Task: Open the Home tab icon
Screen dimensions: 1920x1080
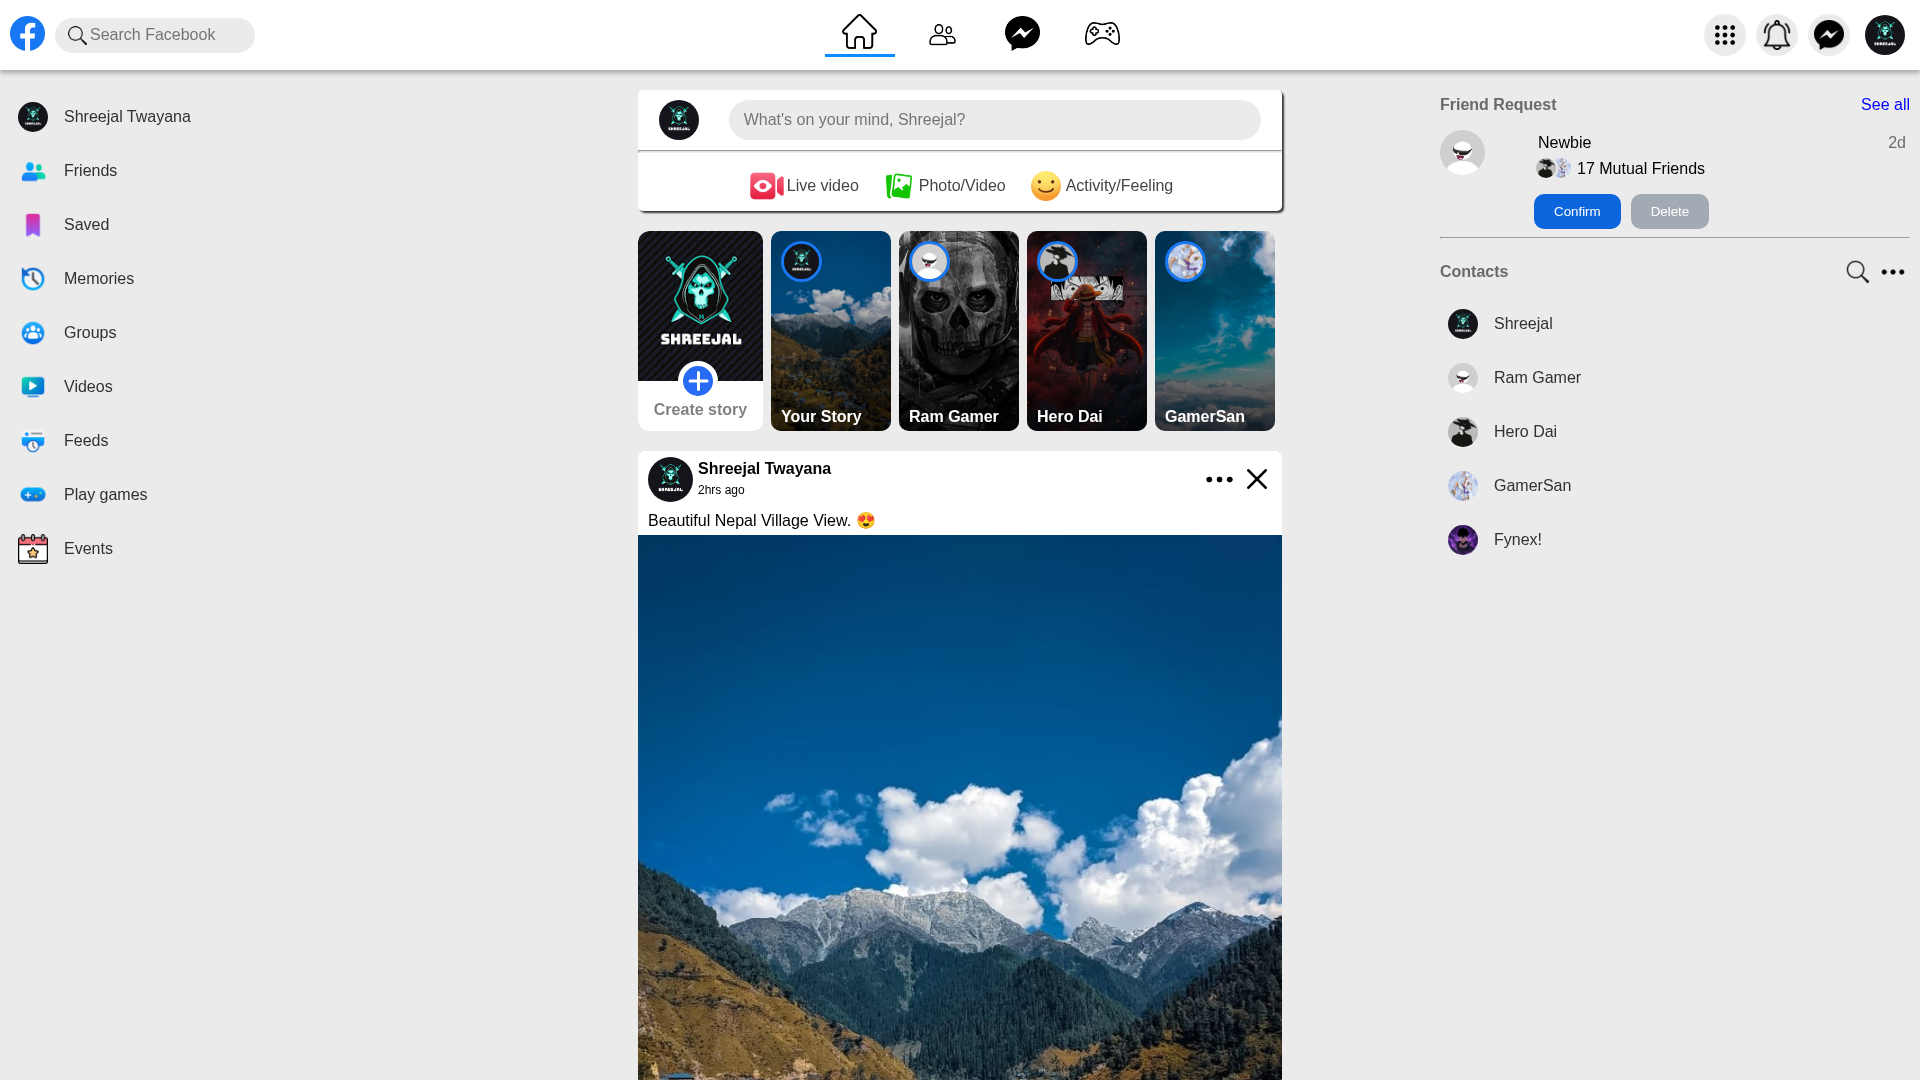Action: point(859,32)
